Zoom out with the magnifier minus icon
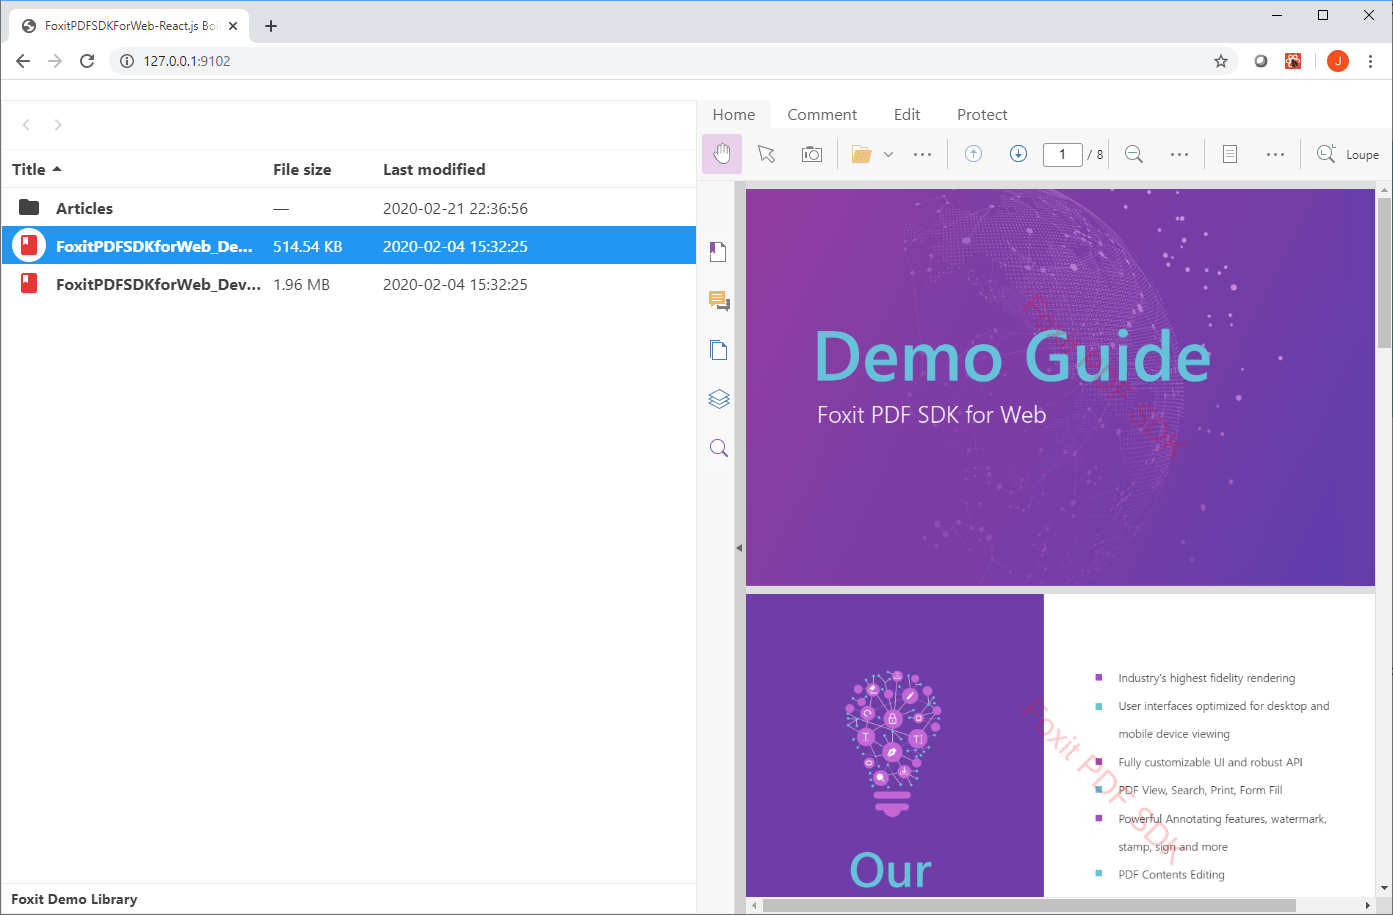Image resolution: width=1393 pixels, height=915 pixels. [x=1133, y=153]
